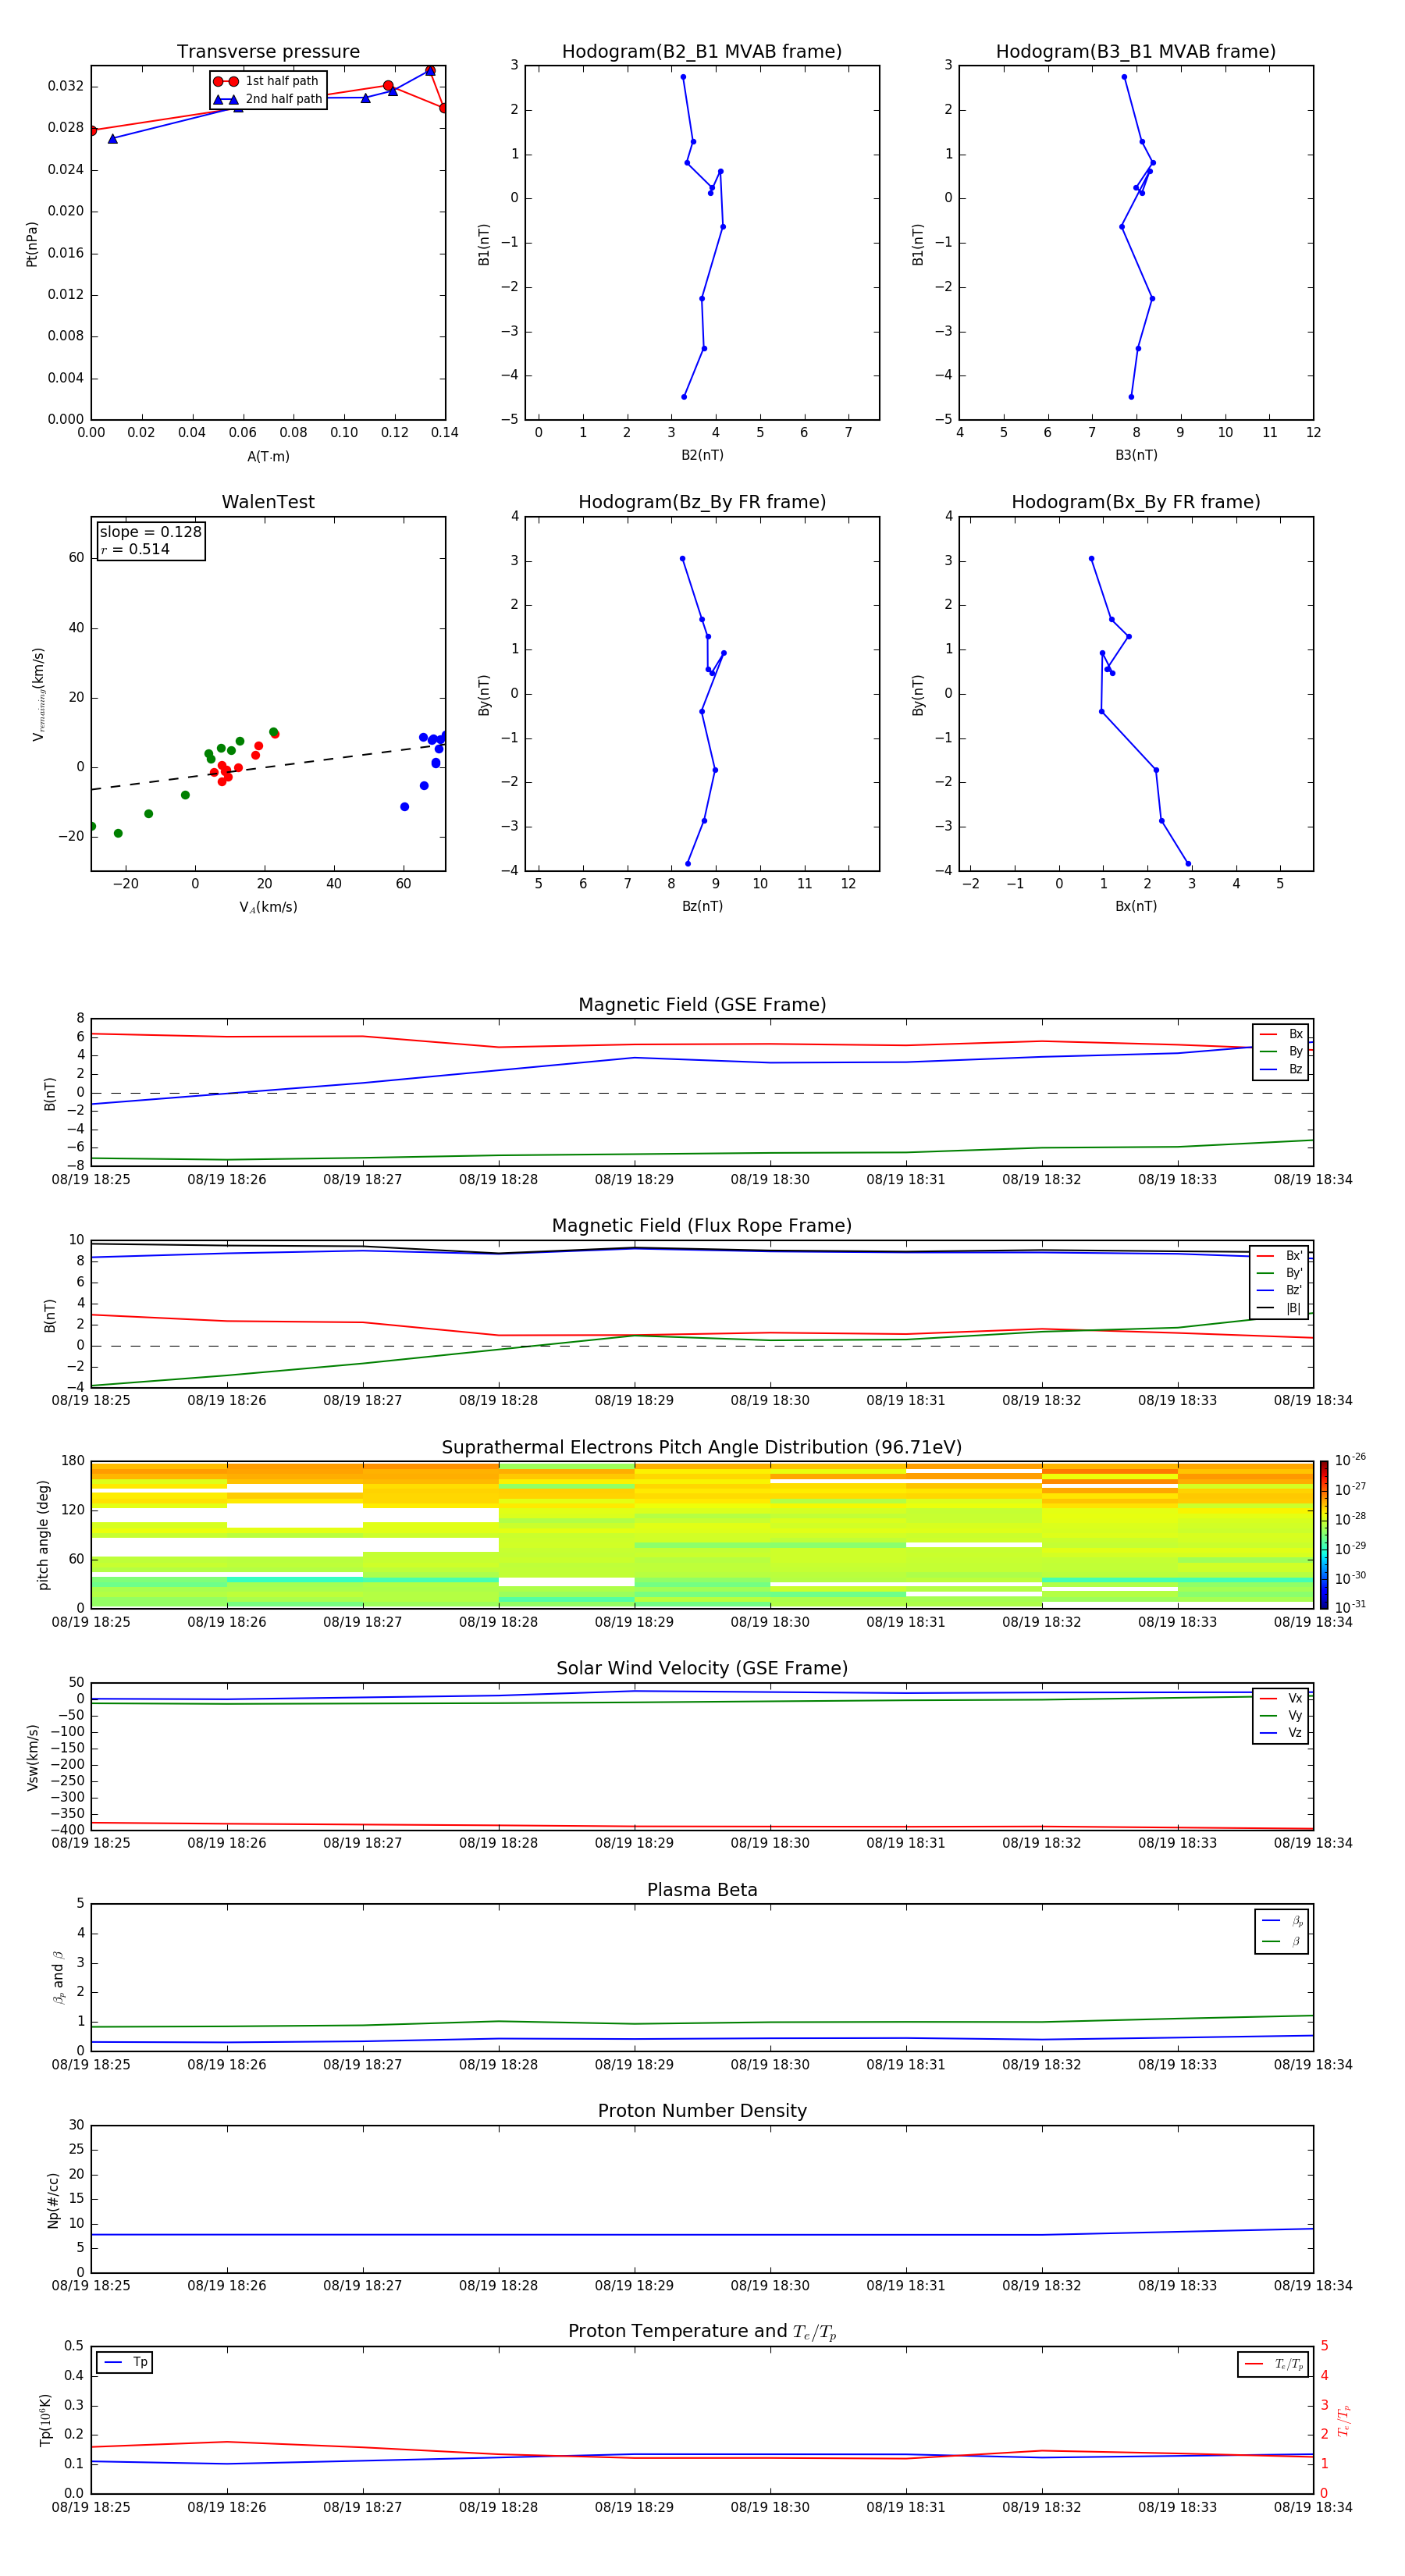Click the Proton Temperature and Te/Tp title
The width and height of the screenshot is (1405, 2576).
point(702,2332)
